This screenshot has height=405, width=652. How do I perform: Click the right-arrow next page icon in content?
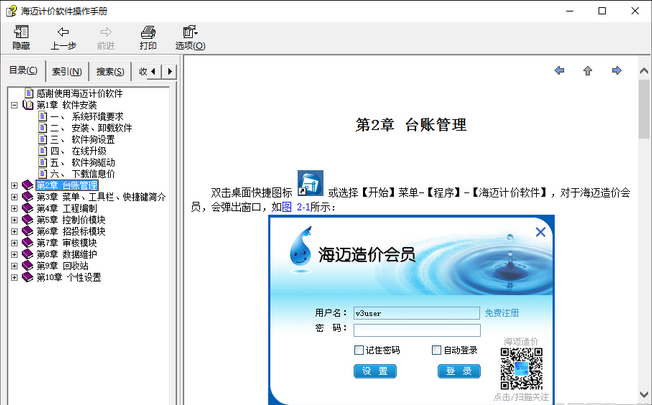[x=617, y=70]
